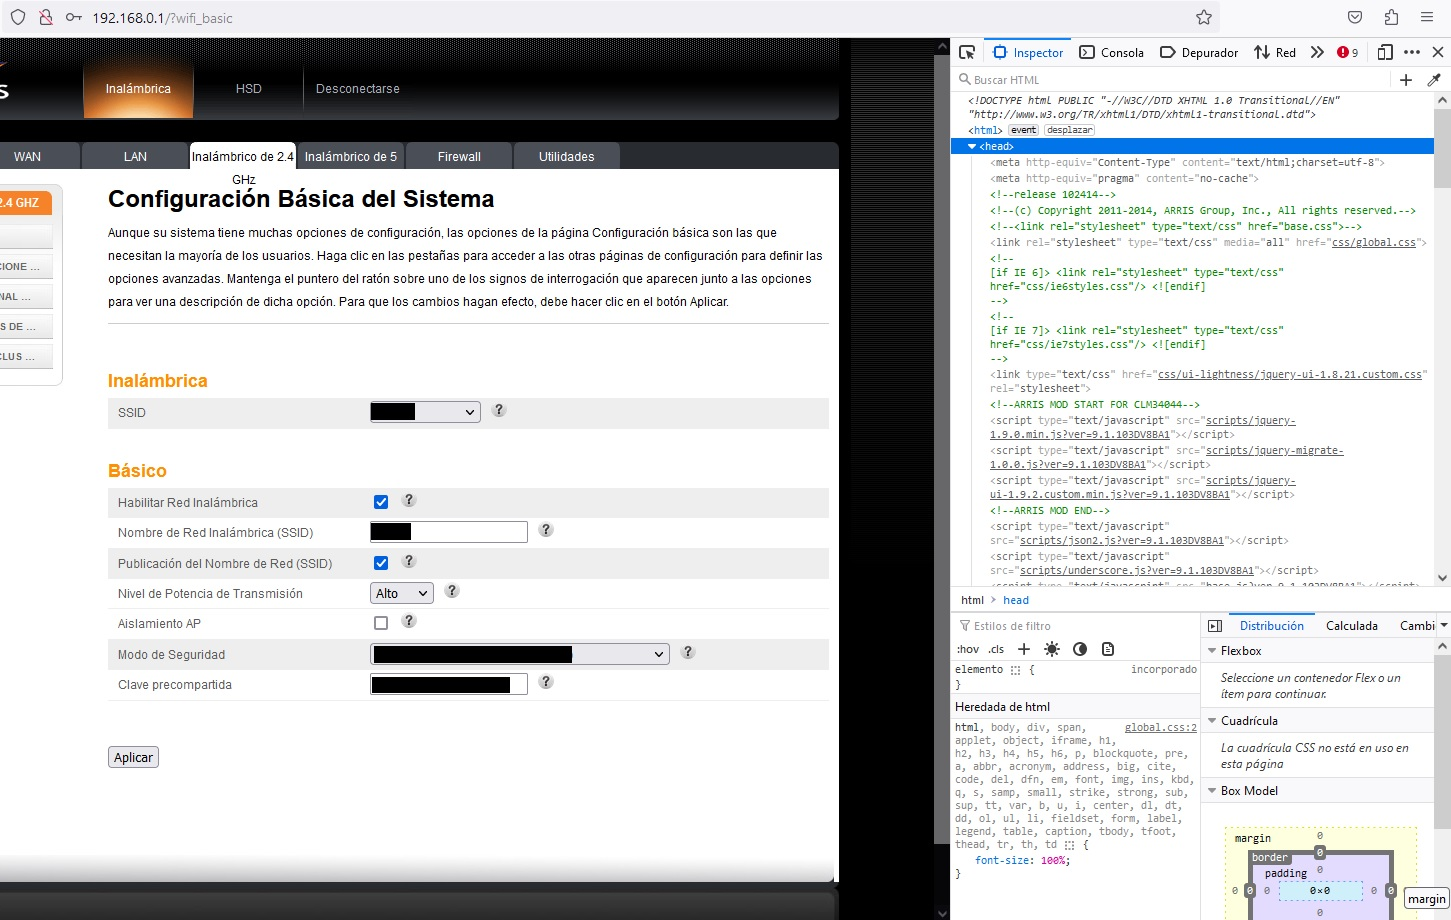Open Nivel de Potencia de Transmisión dropdown
The width and height of the screenshot is (1451, 920).
[x=402, y=593]
